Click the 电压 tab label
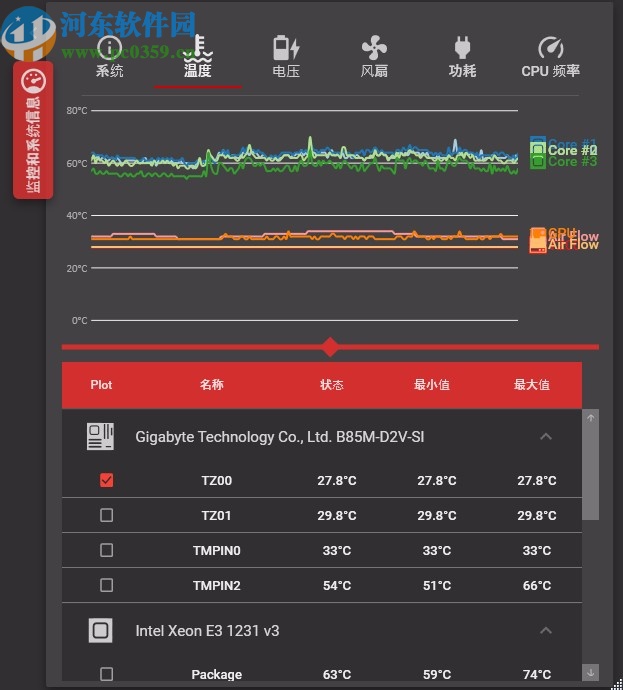 (x=286, y=71)
